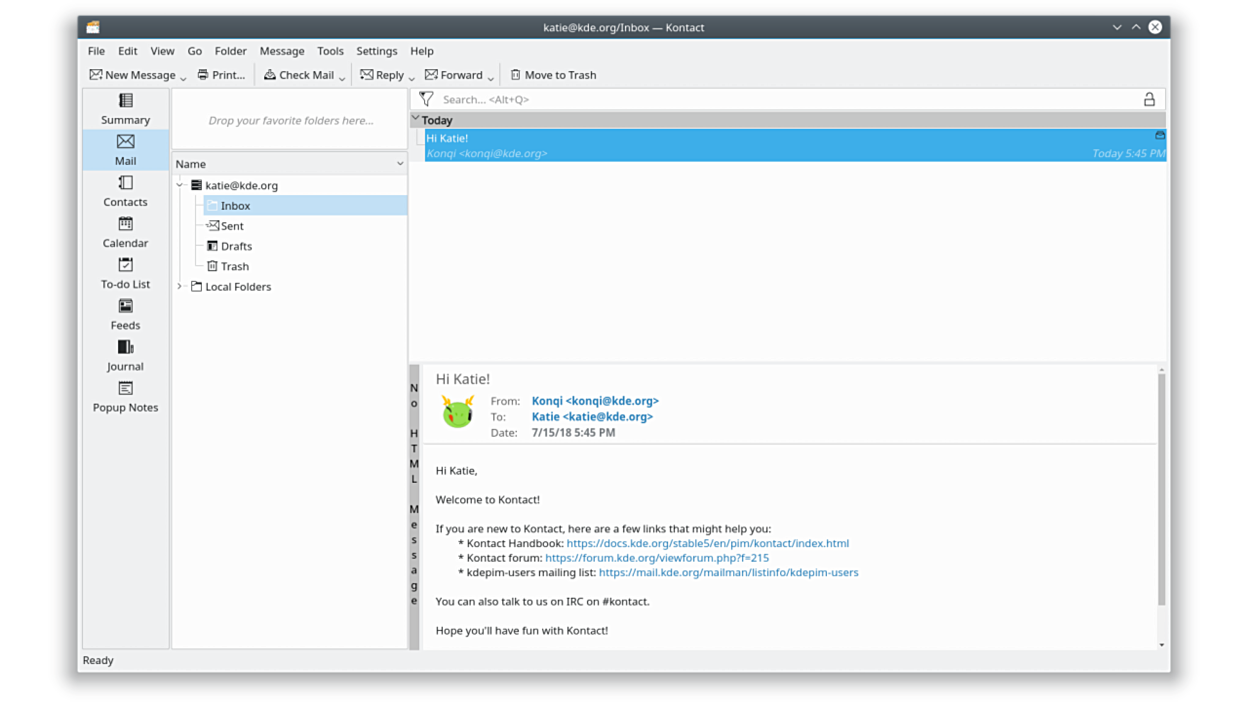This screenshot has height=702, width=1248.
Task: Click the message filter funnel icon
Action: pyautogui.click(x=426, y=99)
